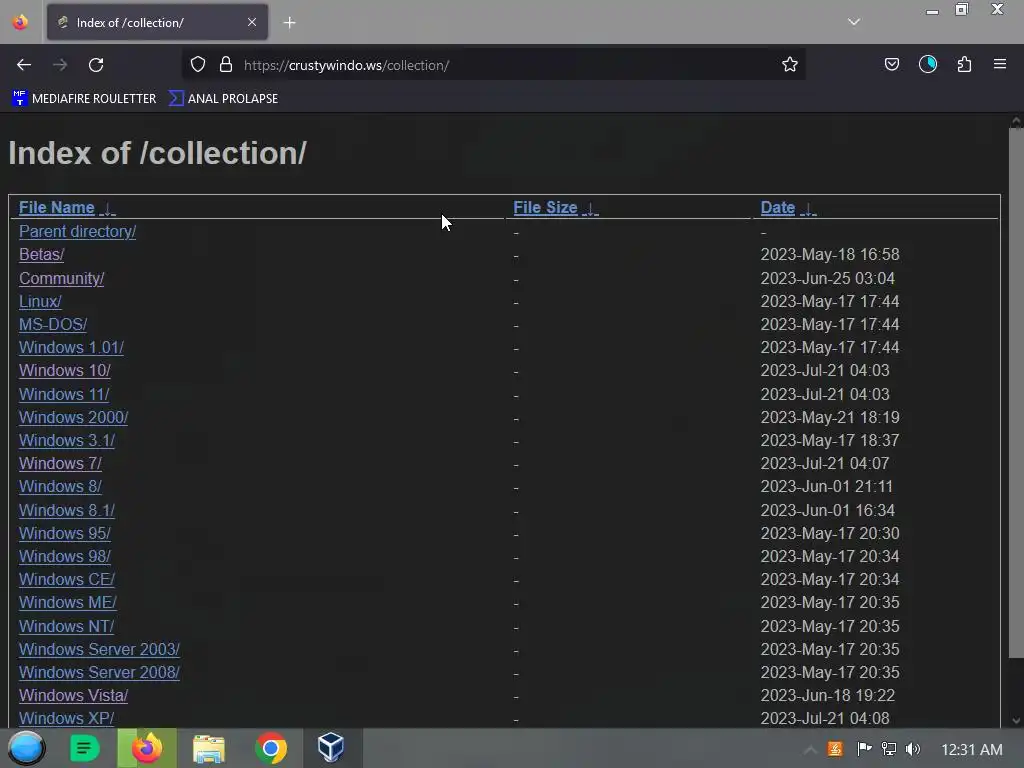Screen dimensions: 1024x768
Task: Open the Windows CE/ folder
Action: 67,579
